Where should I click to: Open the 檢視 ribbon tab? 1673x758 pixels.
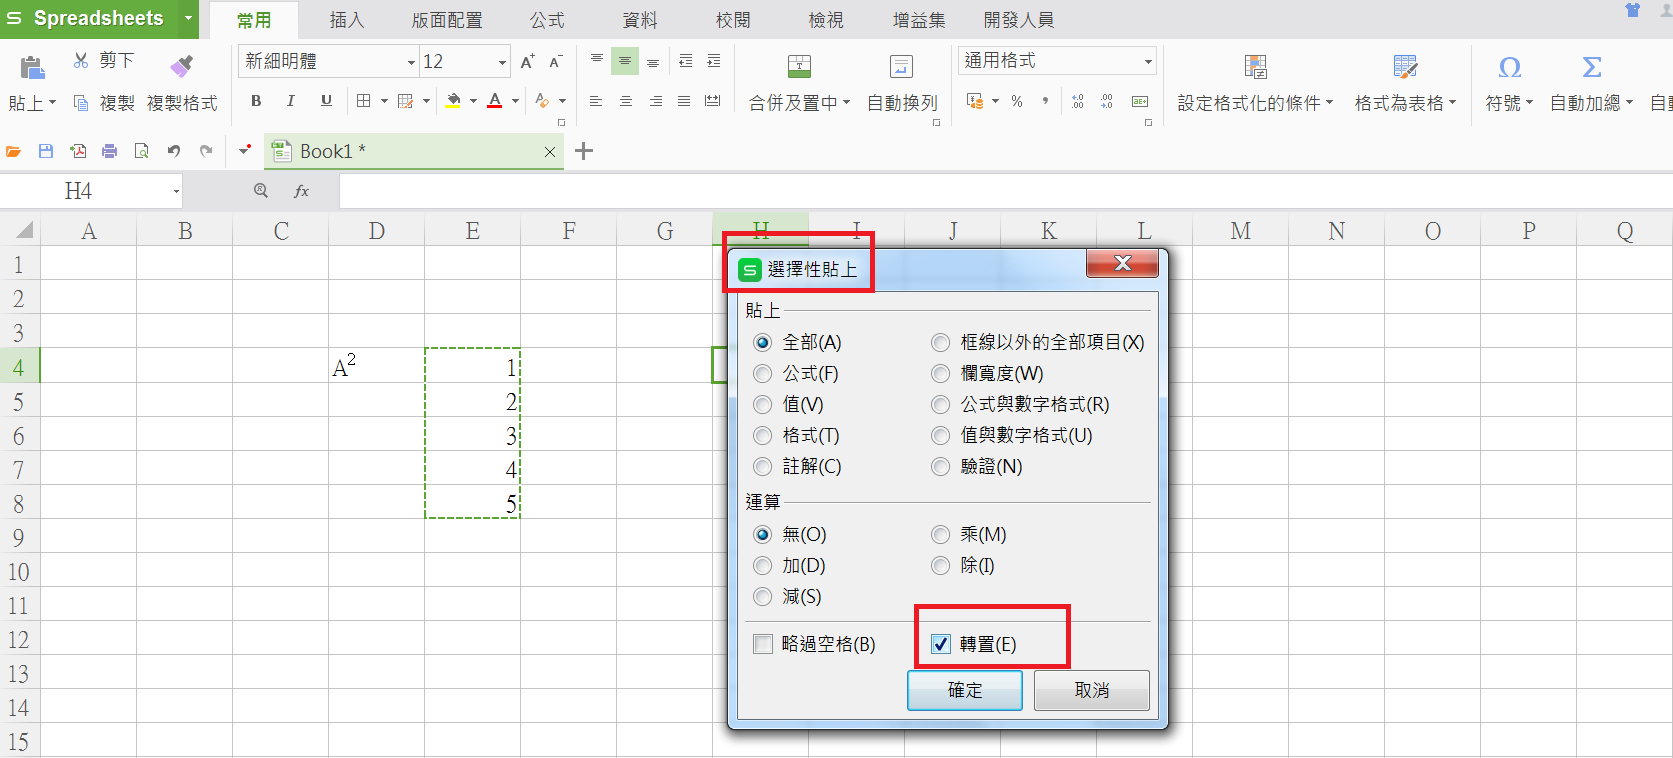826,20
